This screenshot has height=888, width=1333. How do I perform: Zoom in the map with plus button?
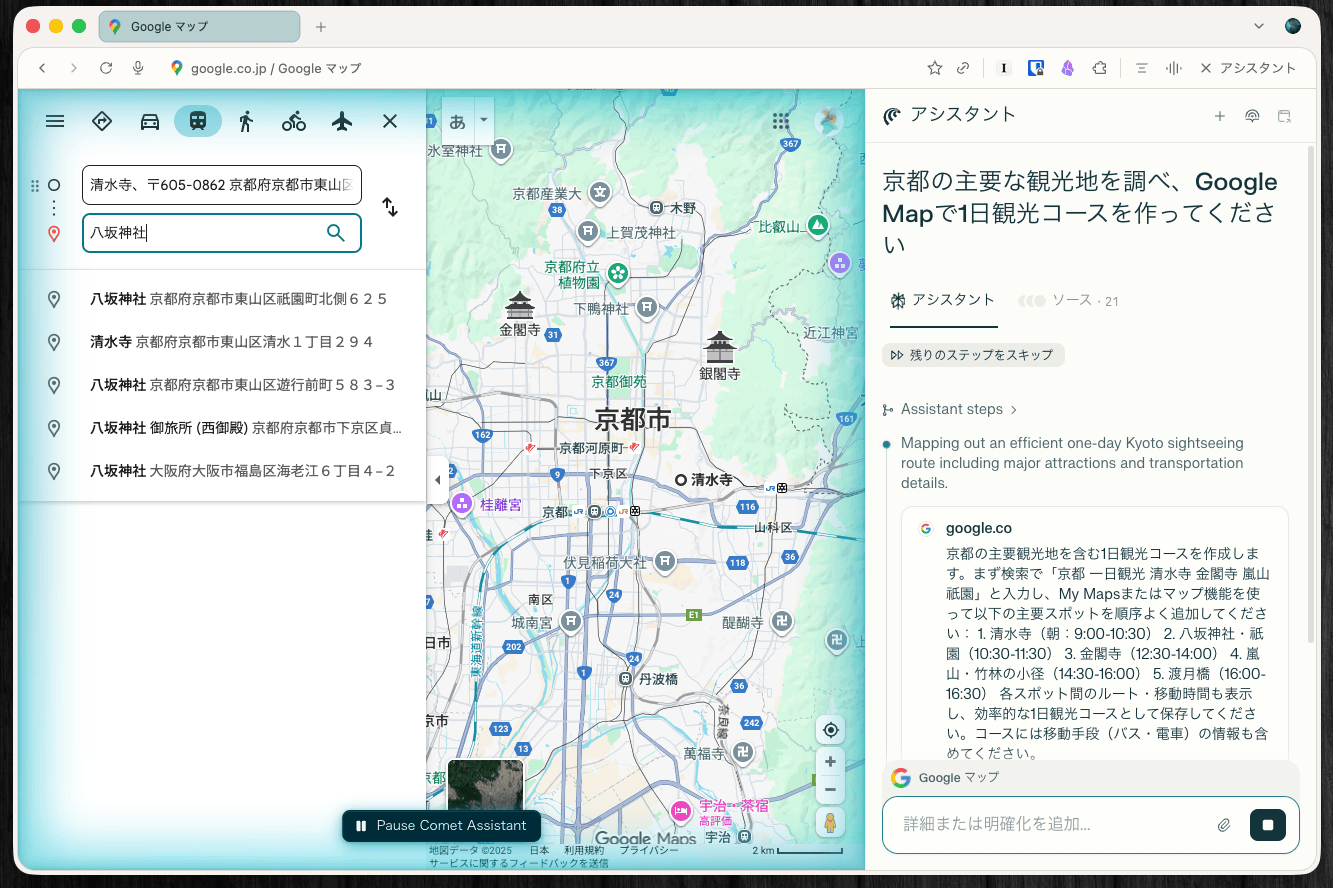pos(830,762)
